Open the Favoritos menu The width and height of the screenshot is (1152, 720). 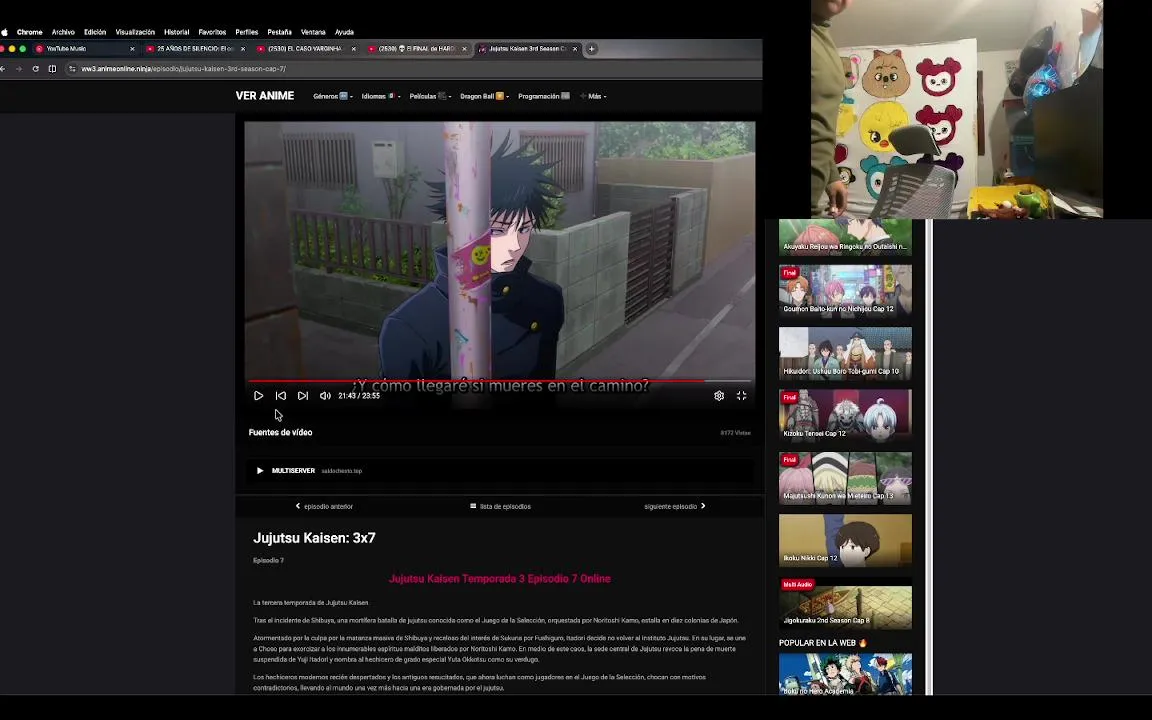click(x=212, y=32)
